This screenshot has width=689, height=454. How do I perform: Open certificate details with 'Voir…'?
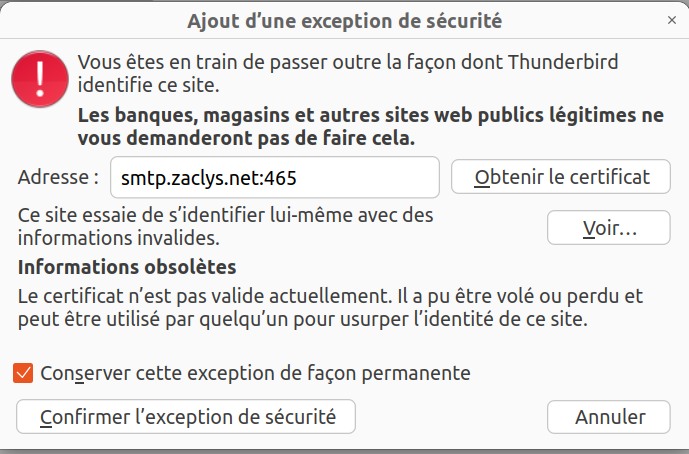coord(608,227)
